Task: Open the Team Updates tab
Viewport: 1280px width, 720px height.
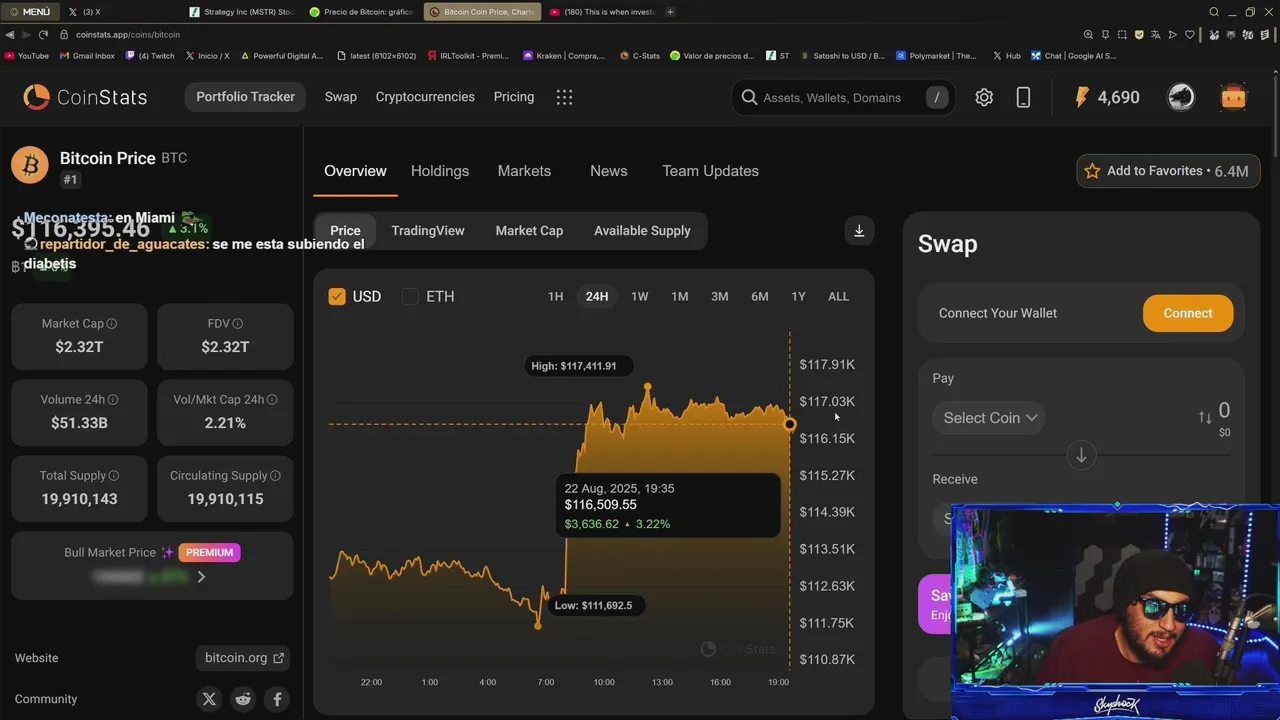Action: [x=710, y=171]
